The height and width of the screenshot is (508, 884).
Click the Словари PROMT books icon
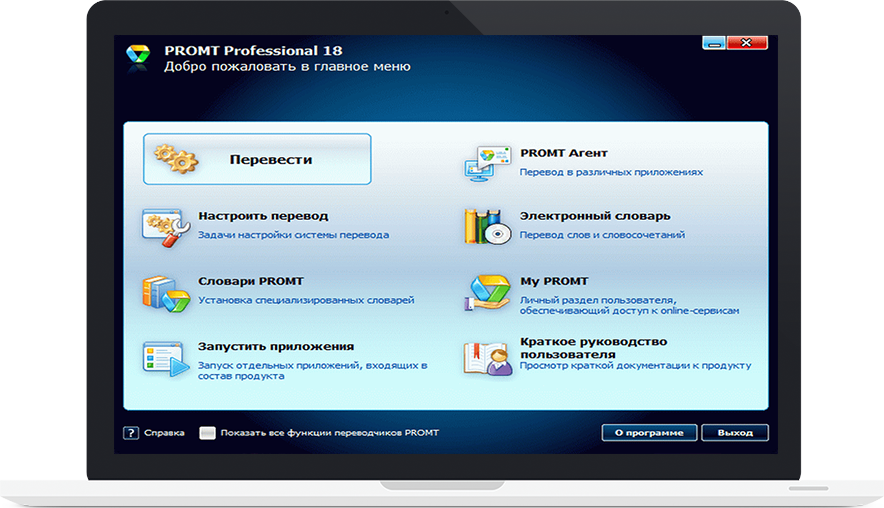pyautogui.click(x=166, y=294)
